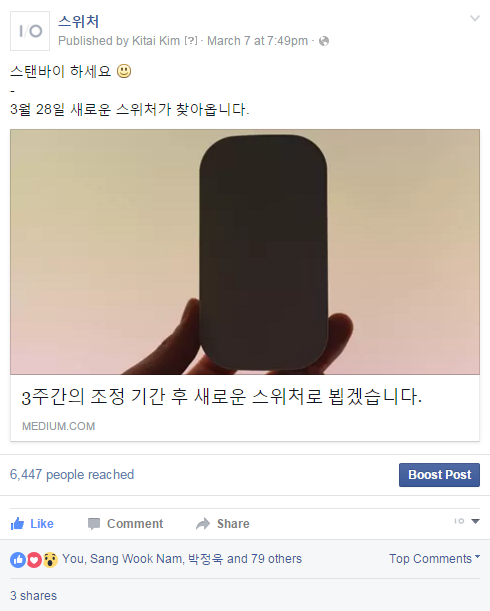Screen dimensions: 490x611
Task: Open the black device preview image
Action: pyautogui.click(x=245, y=252)
